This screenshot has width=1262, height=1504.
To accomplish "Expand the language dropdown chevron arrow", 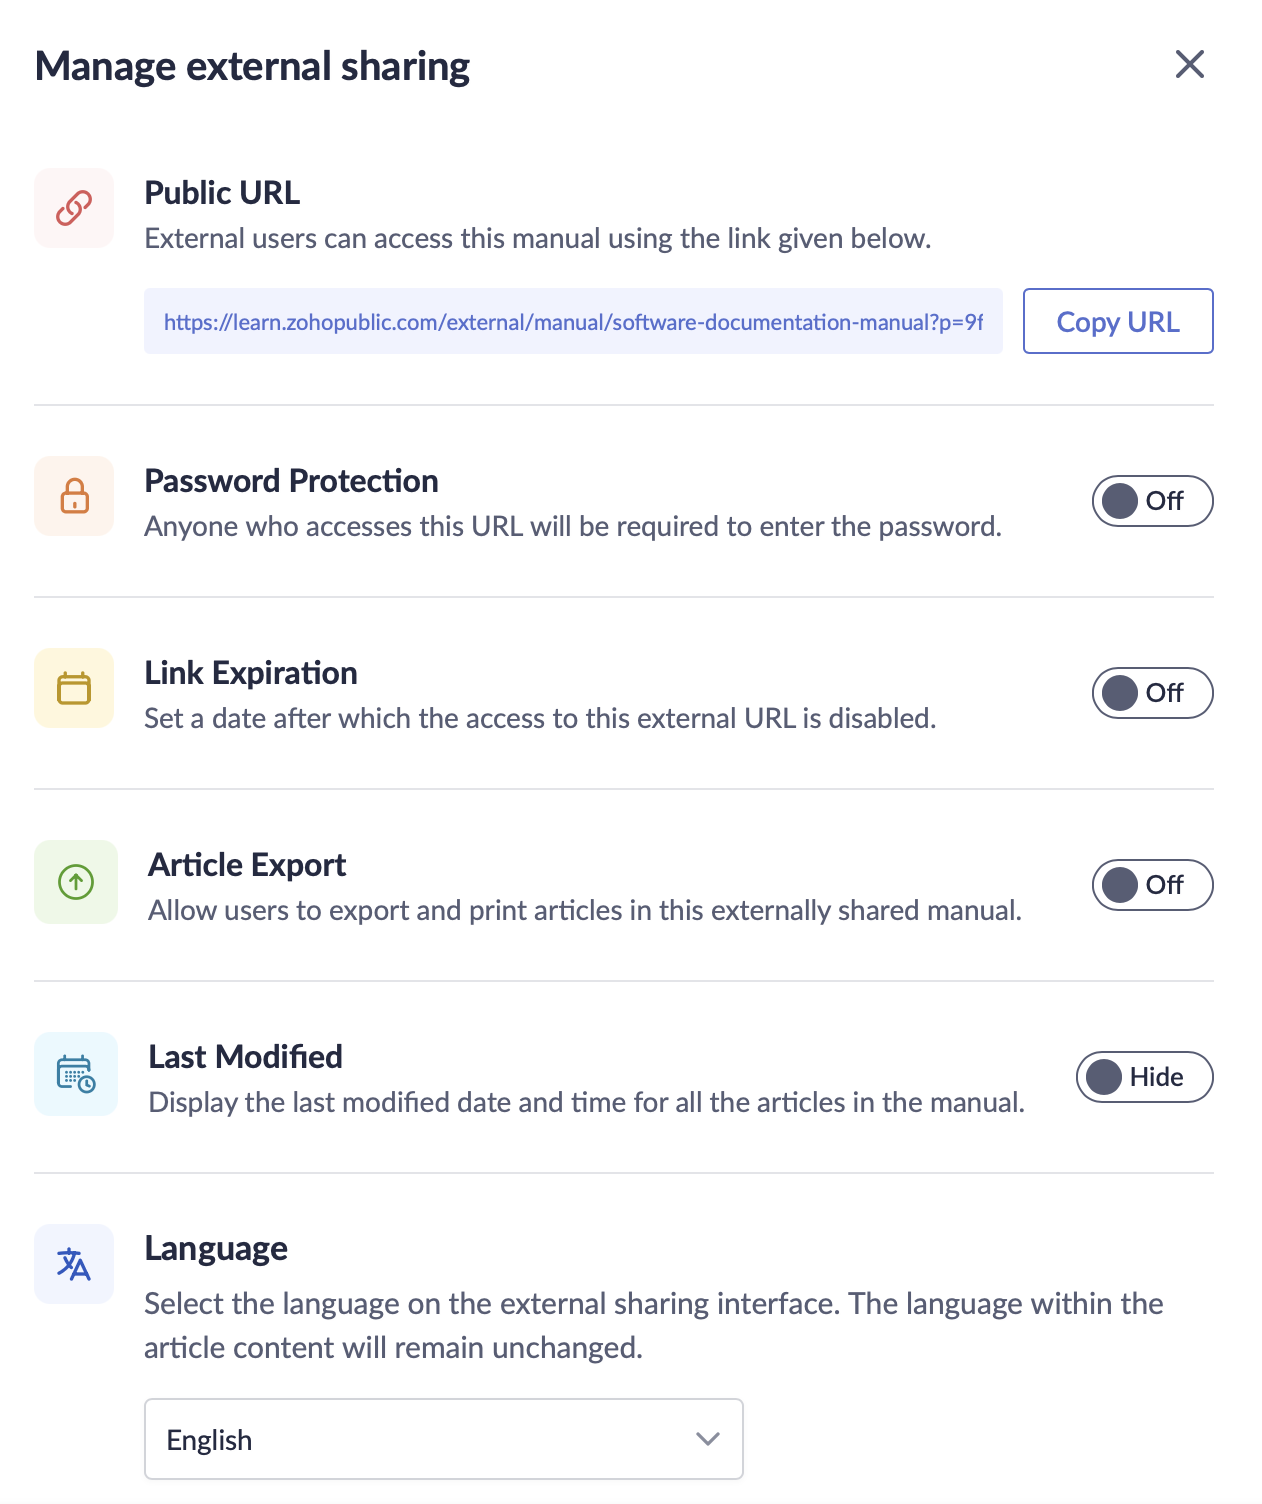I will pyautogui.click(x=708, y=1439).
